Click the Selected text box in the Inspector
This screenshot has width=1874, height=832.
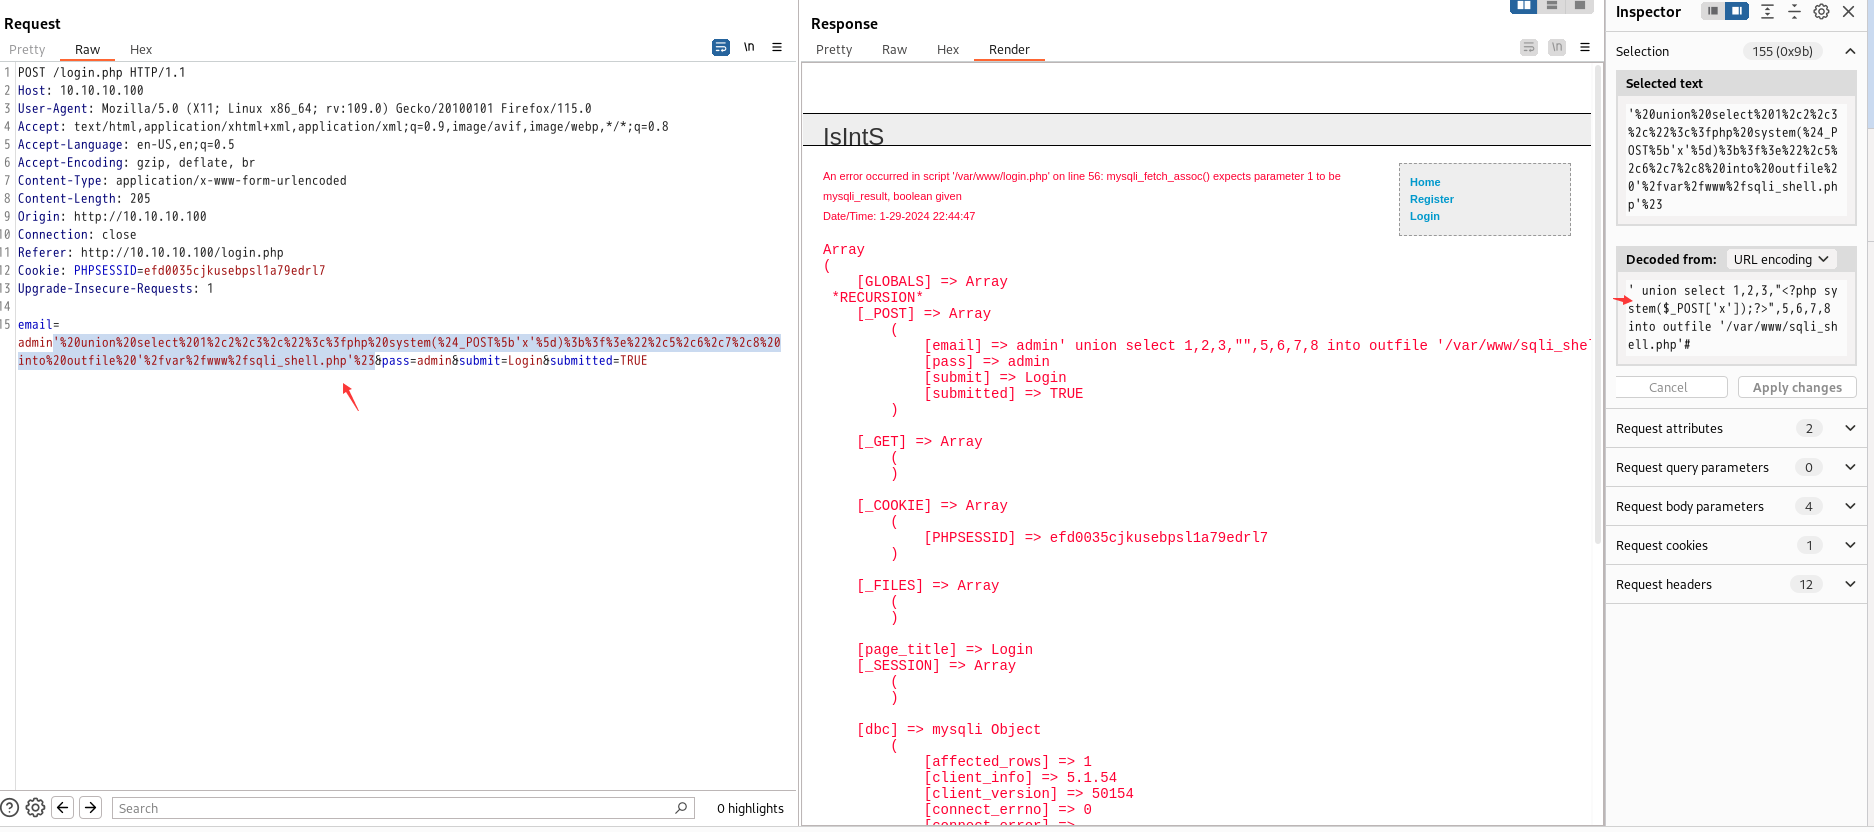1736,159
